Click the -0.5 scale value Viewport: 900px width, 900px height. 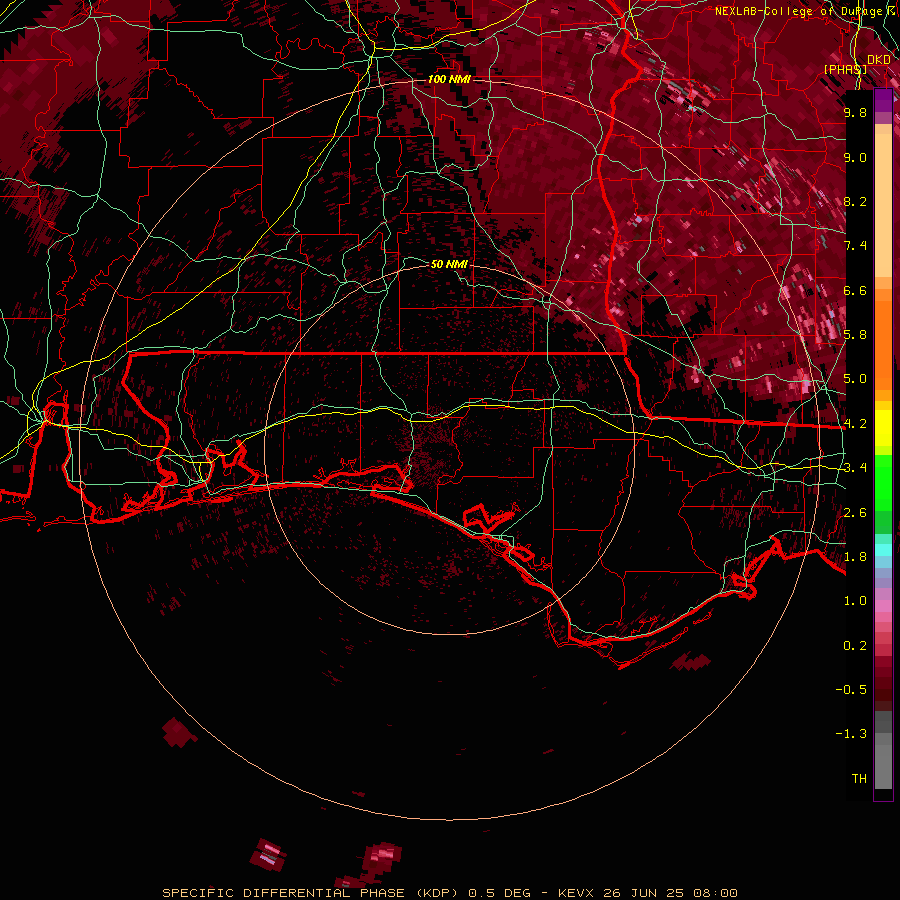coord(851,690)
